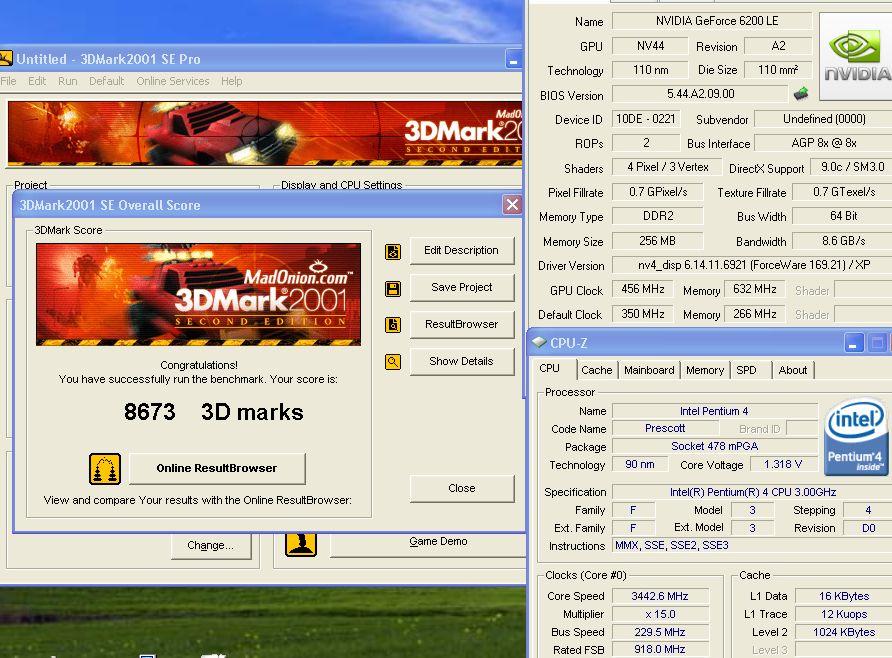Click the GPU Name field NVIDIA GeForce 6200 LE
Viewport: 892px width, 658px height.
click(712, 21)
